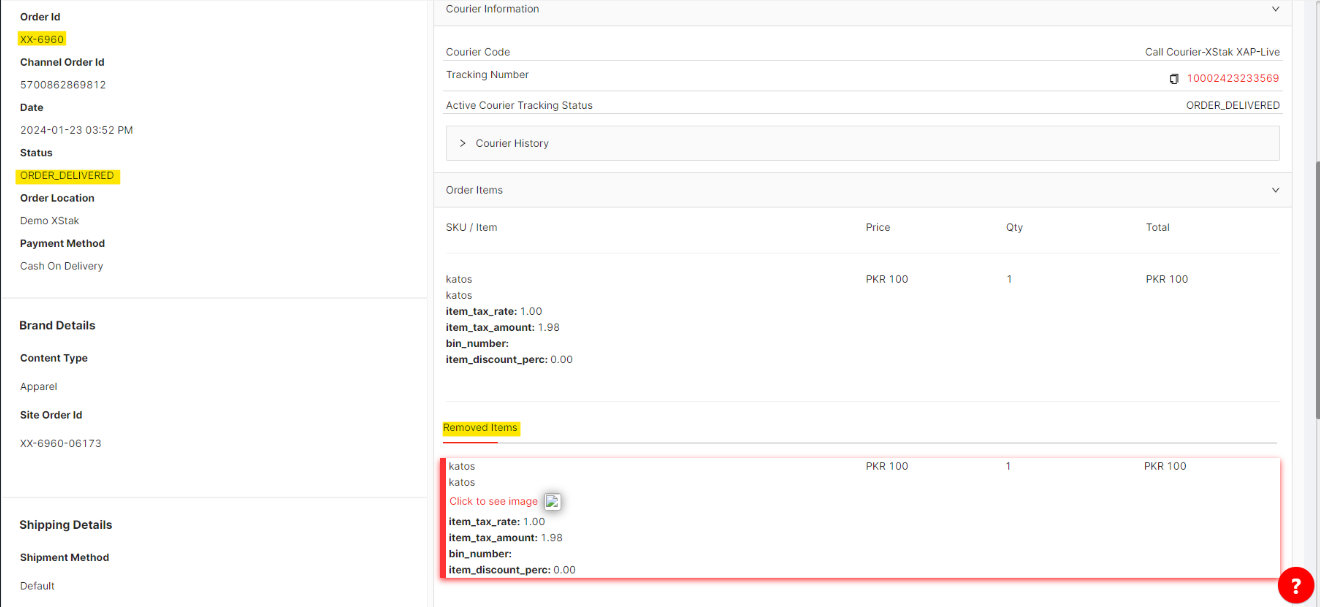Click channel order ID 5700862869812
Screen dimensions: 1320x607
[63, 85]
